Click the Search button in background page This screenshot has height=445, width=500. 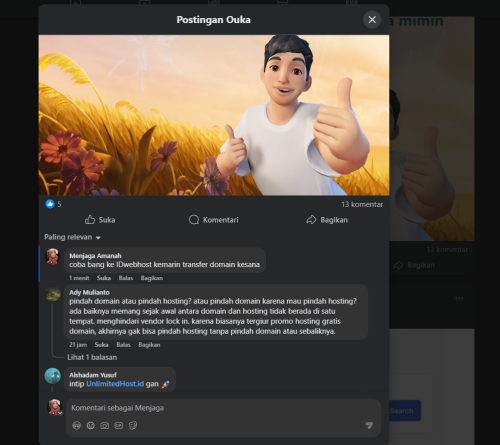pyautogui.click(x=405, y=411)
